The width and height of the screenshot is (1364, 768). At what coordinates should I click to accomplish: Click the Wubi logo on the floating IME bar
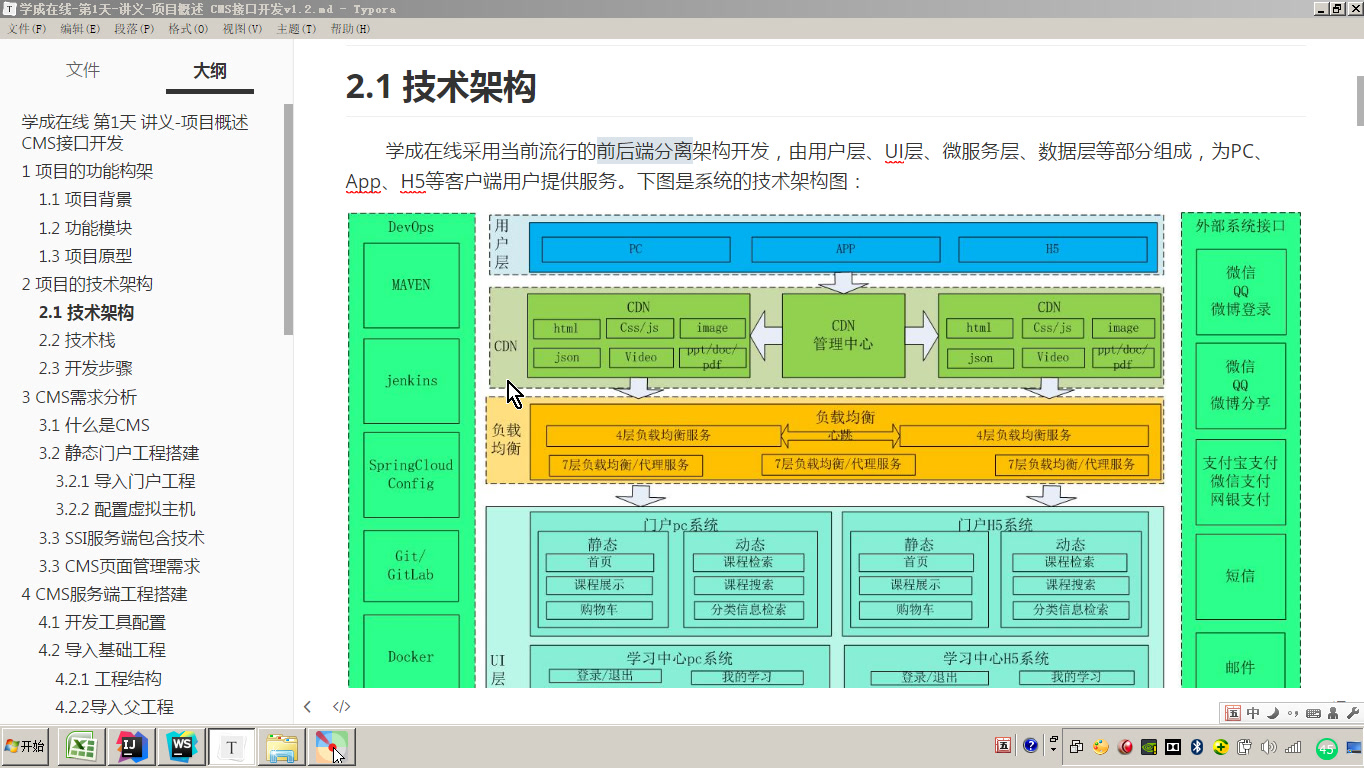click(1234, 713)
